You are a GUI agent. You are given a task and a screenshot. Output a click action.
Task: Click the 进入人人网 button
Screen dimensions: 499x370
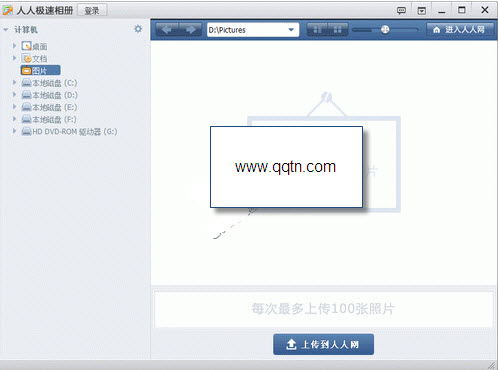coord(460,29)
